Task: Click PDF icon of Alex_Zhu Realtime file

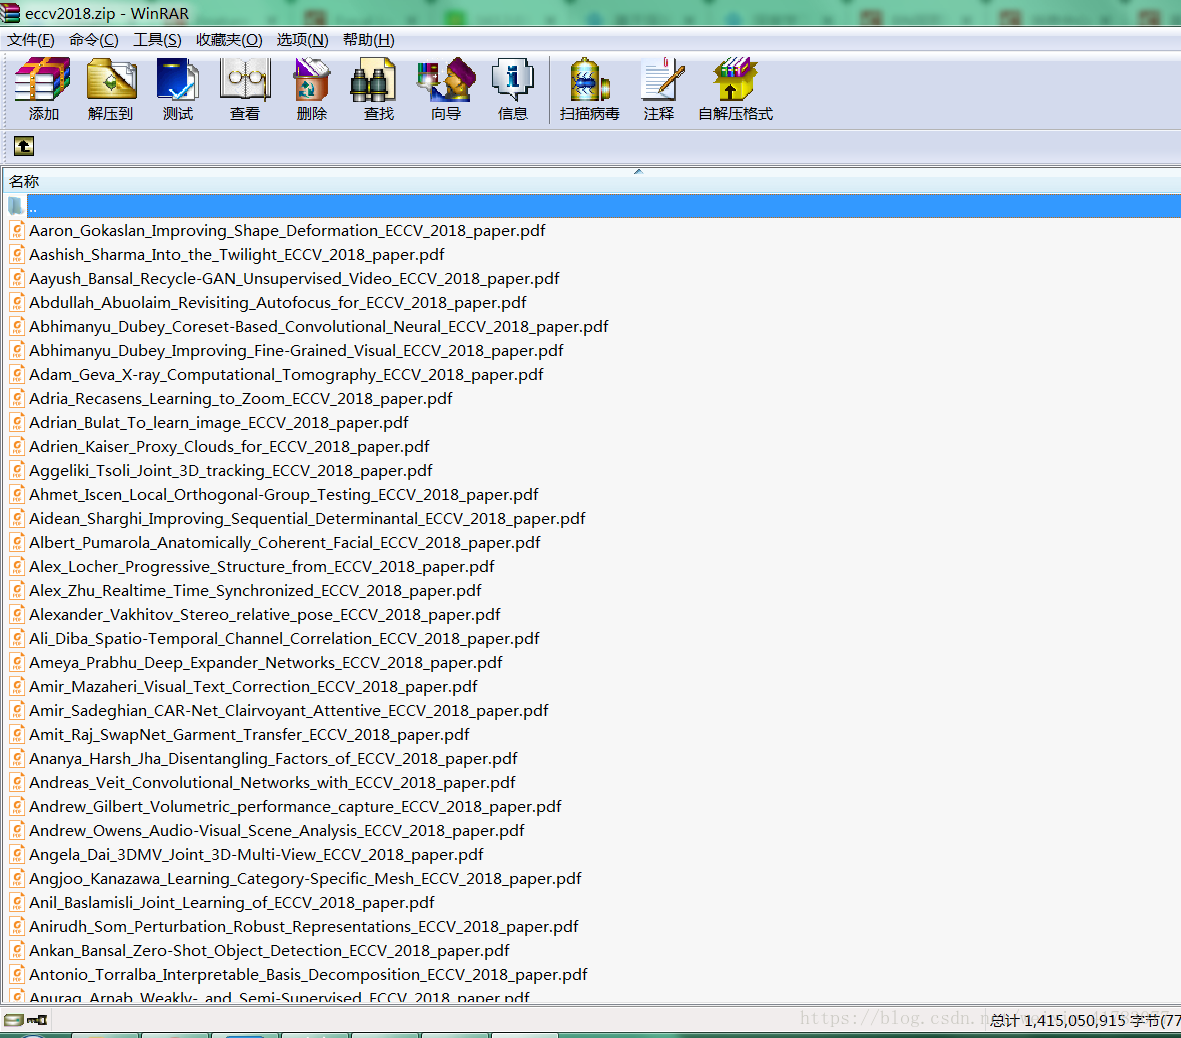Action: click(17, 591)
